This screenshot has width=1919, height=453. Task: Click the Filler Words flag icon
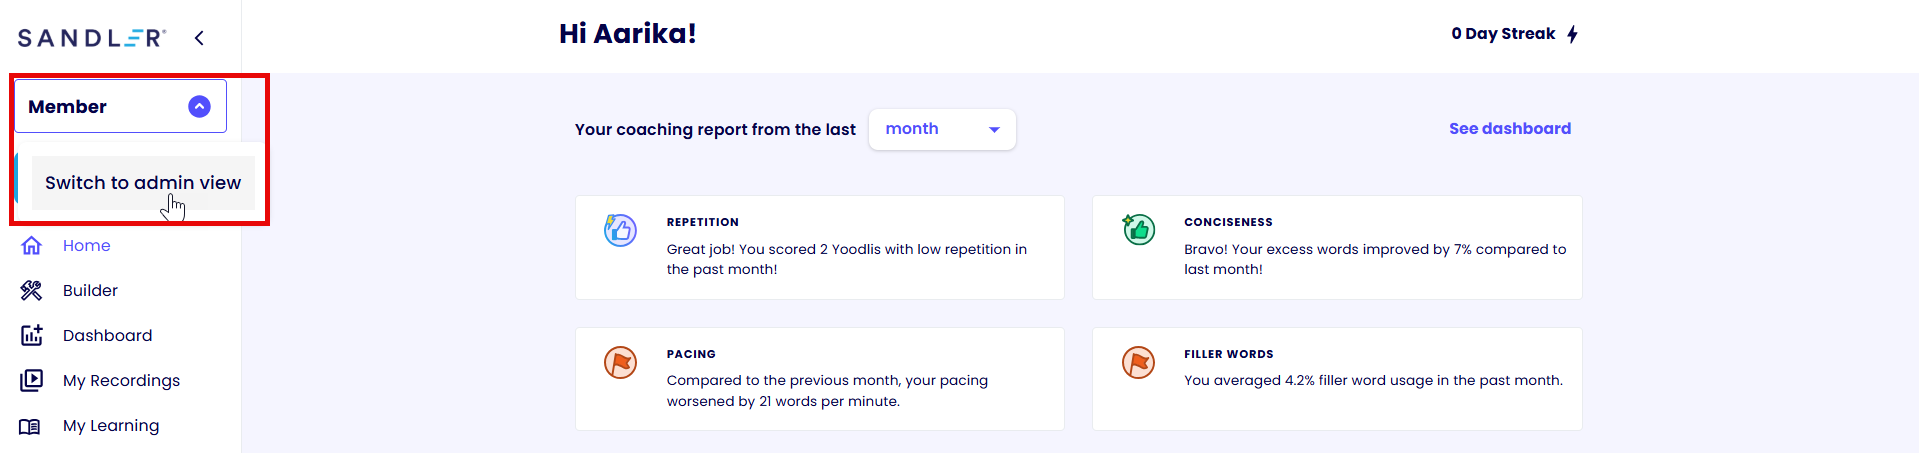[1138, 362]
